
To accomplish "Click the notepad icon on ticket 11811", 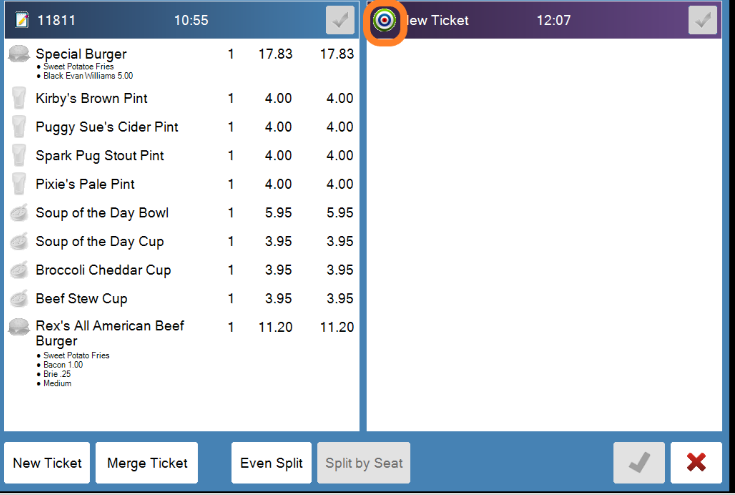I will pos(22,20).
